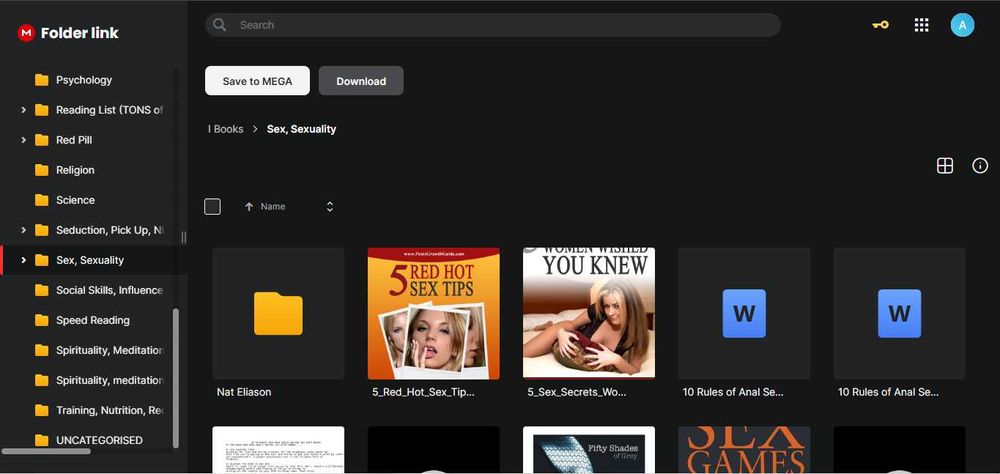Open the Nat Eliason folder tile
The height and width of the screenshot is (474, 1000).
pyautogui.click(x=278, y=313)
